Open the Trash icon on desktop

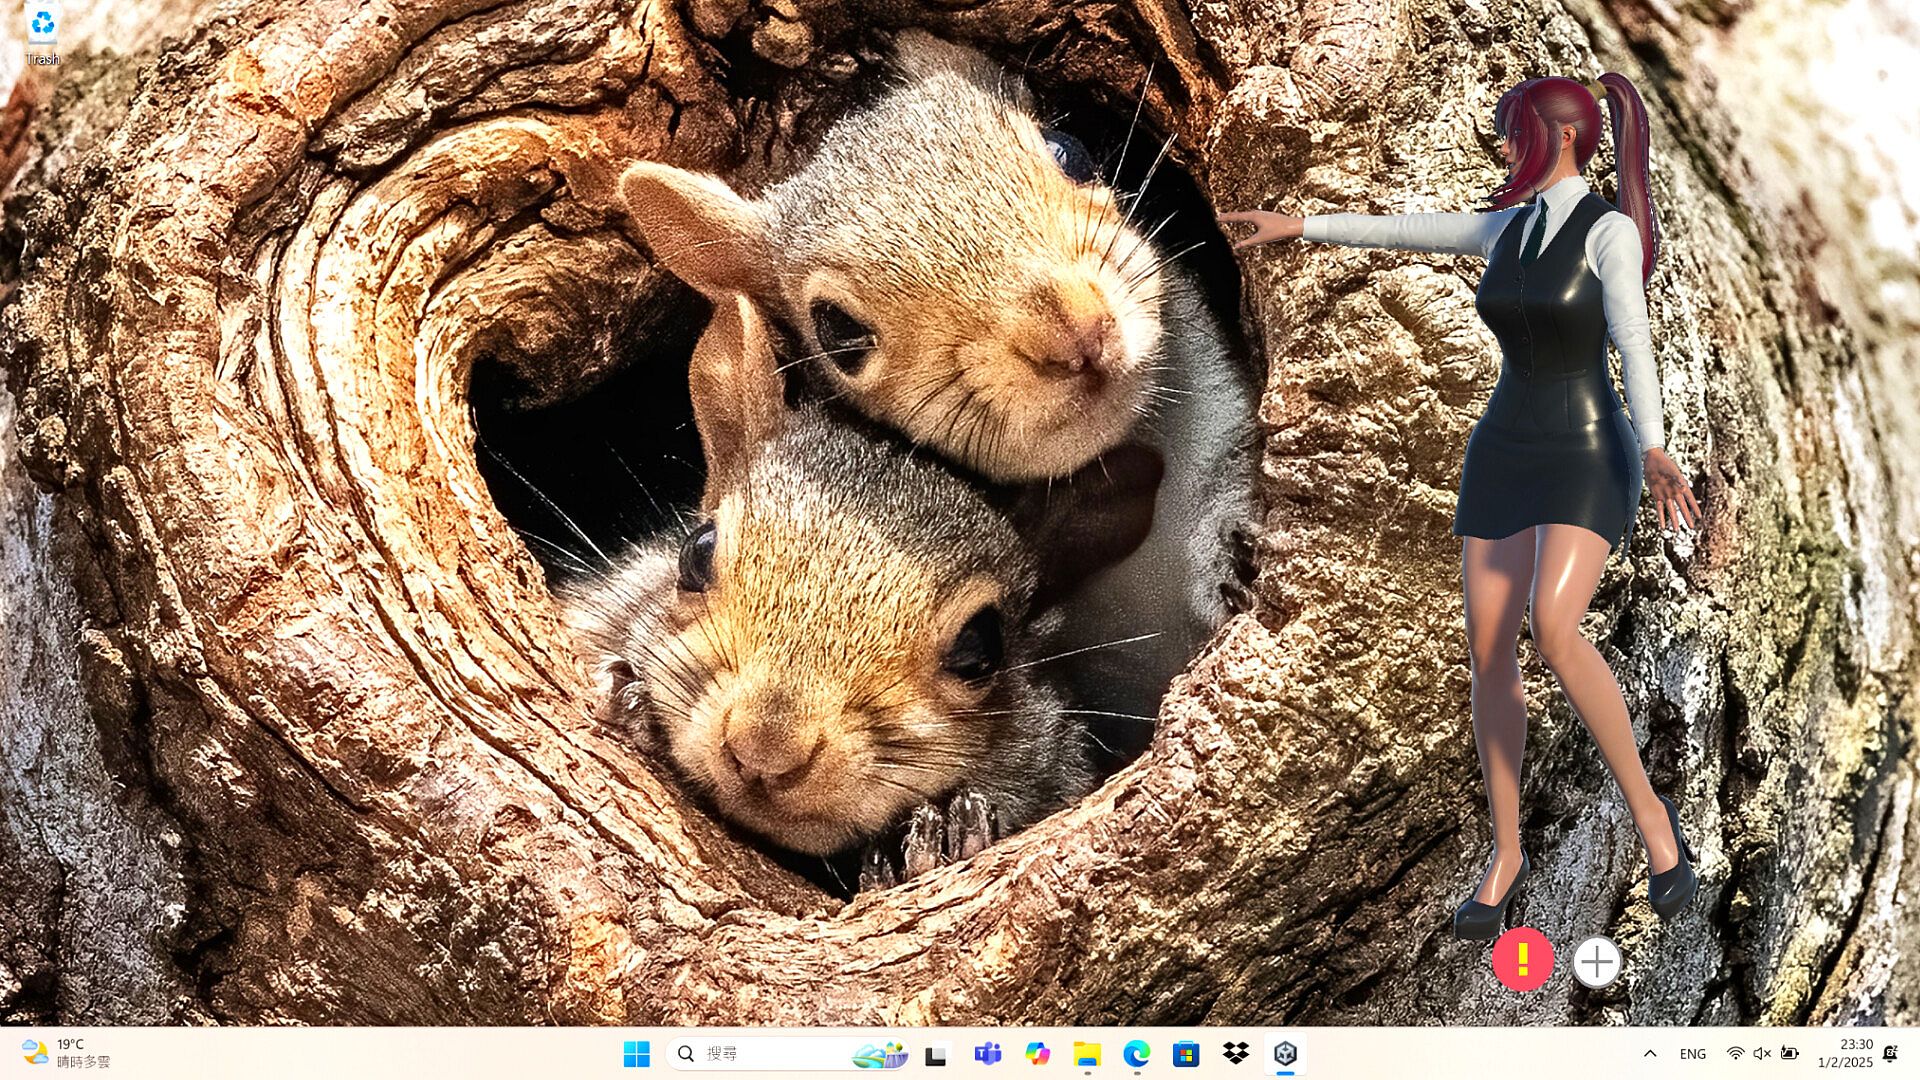click(x=42, y=30)
